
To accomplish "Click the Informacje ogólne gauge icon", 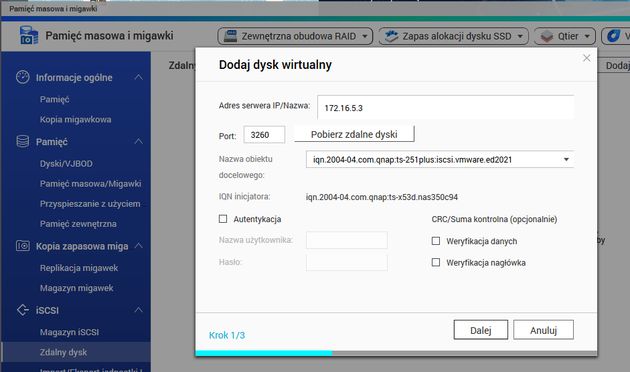I will (22, 77).
